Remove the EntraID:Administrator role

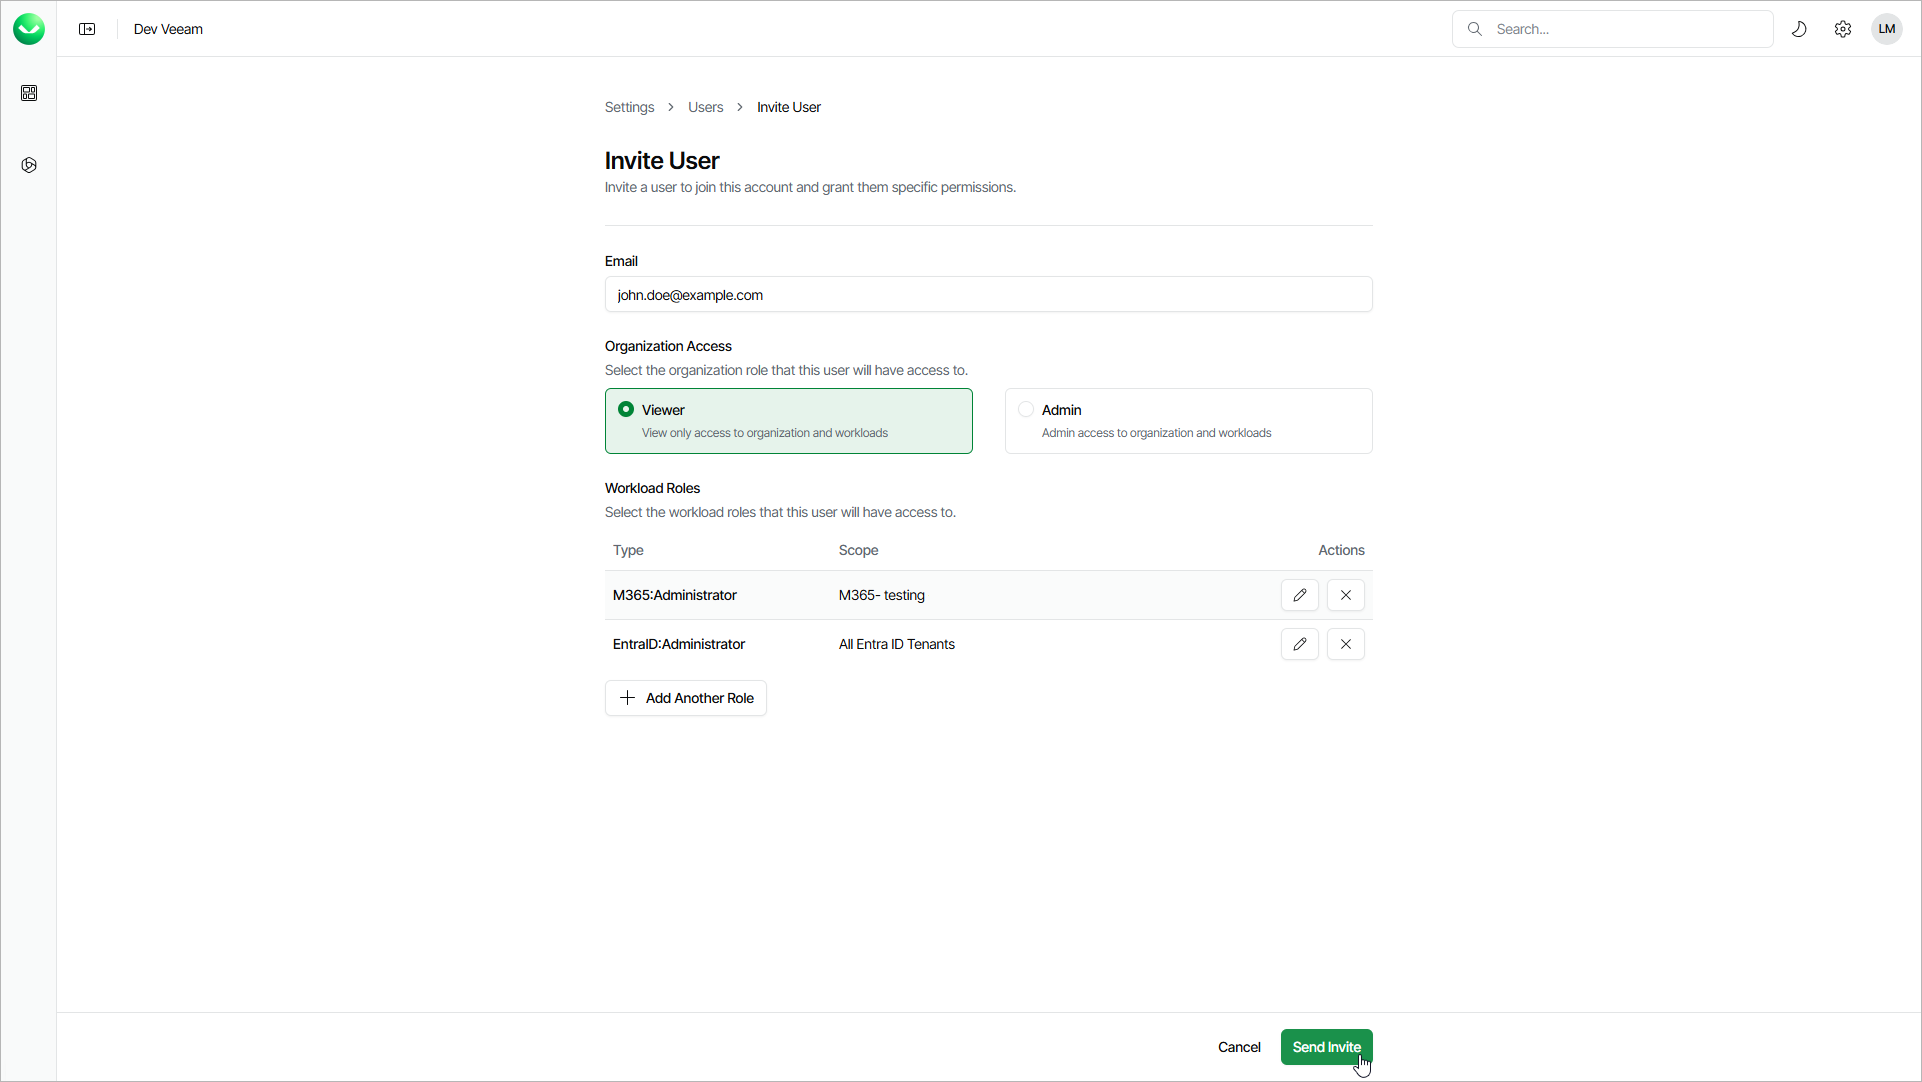point(1345,644)
